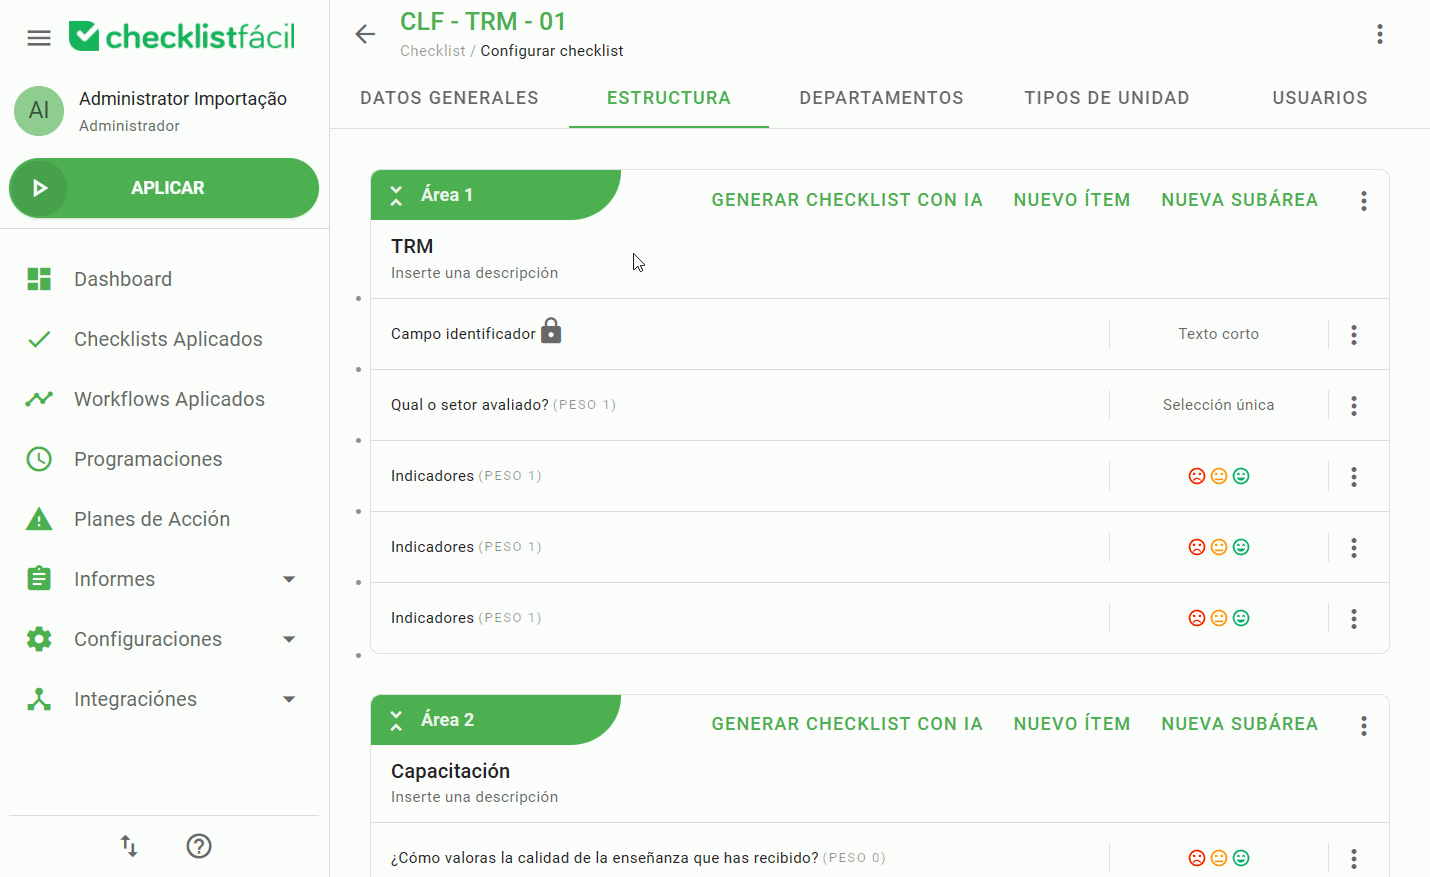The height and width of the screenshot is (877, 1430).
Task: Click the AI user avatar
Action: pyautogui.click(x=39, y=110)
